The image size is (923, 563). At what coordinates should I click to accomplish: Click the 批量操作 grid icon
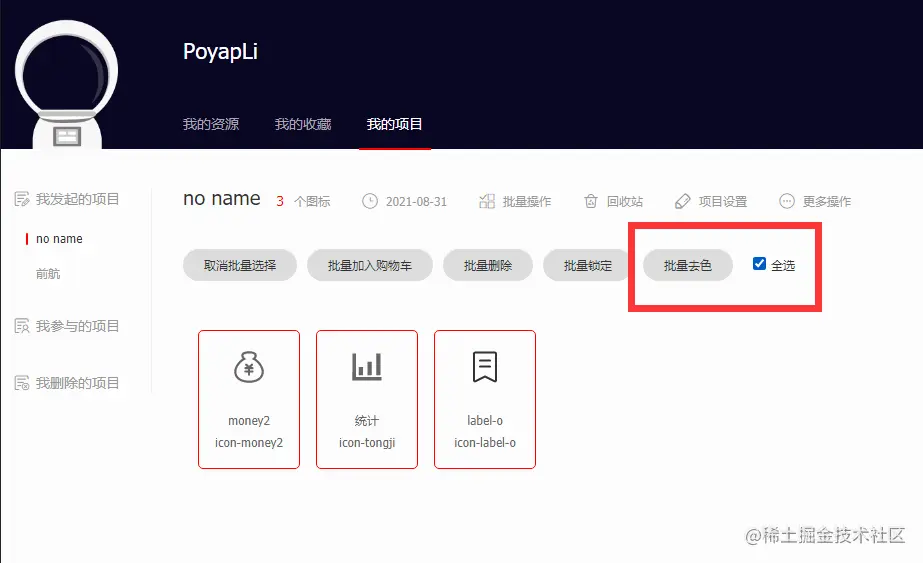coord(487,201)
